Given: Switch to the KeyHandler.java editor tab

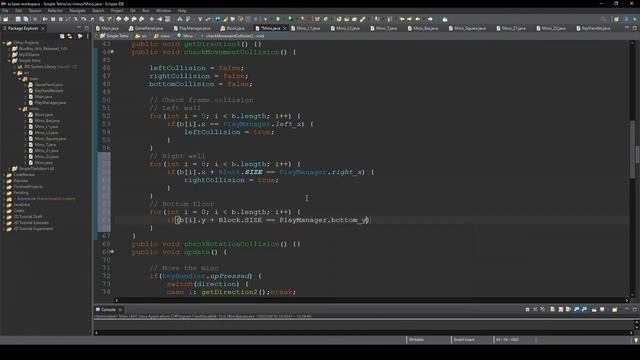Looking at the screenshot, I should point(594,28).
